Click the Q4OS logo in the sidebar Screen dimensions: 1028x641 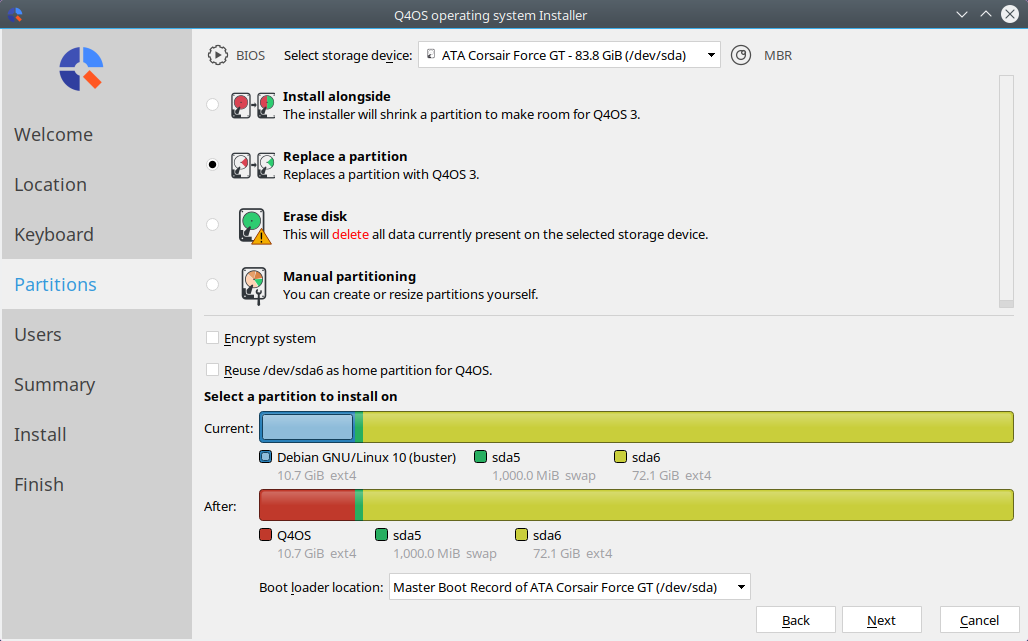click(x=81, y=68)
